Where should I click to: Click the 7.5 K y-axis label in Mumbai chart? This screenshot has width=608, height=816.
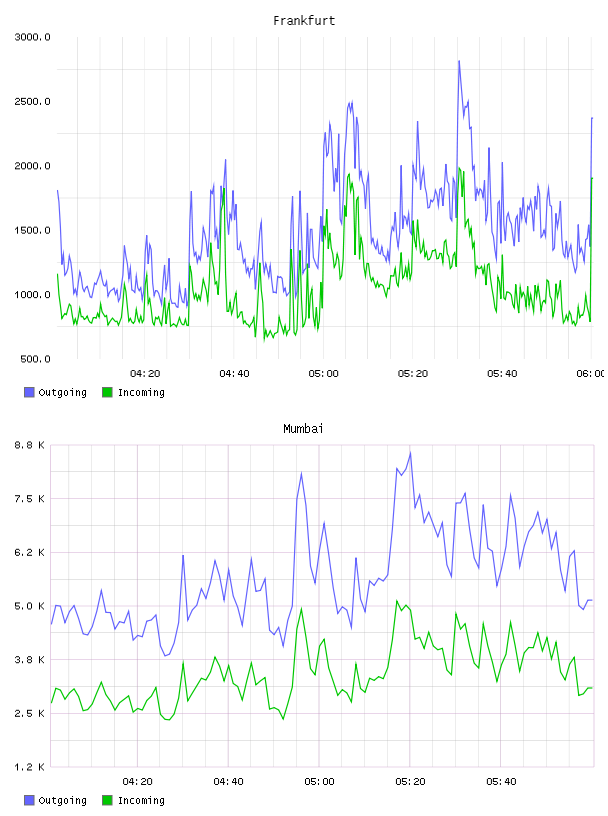pyautogui.click(x=30, y=499)
